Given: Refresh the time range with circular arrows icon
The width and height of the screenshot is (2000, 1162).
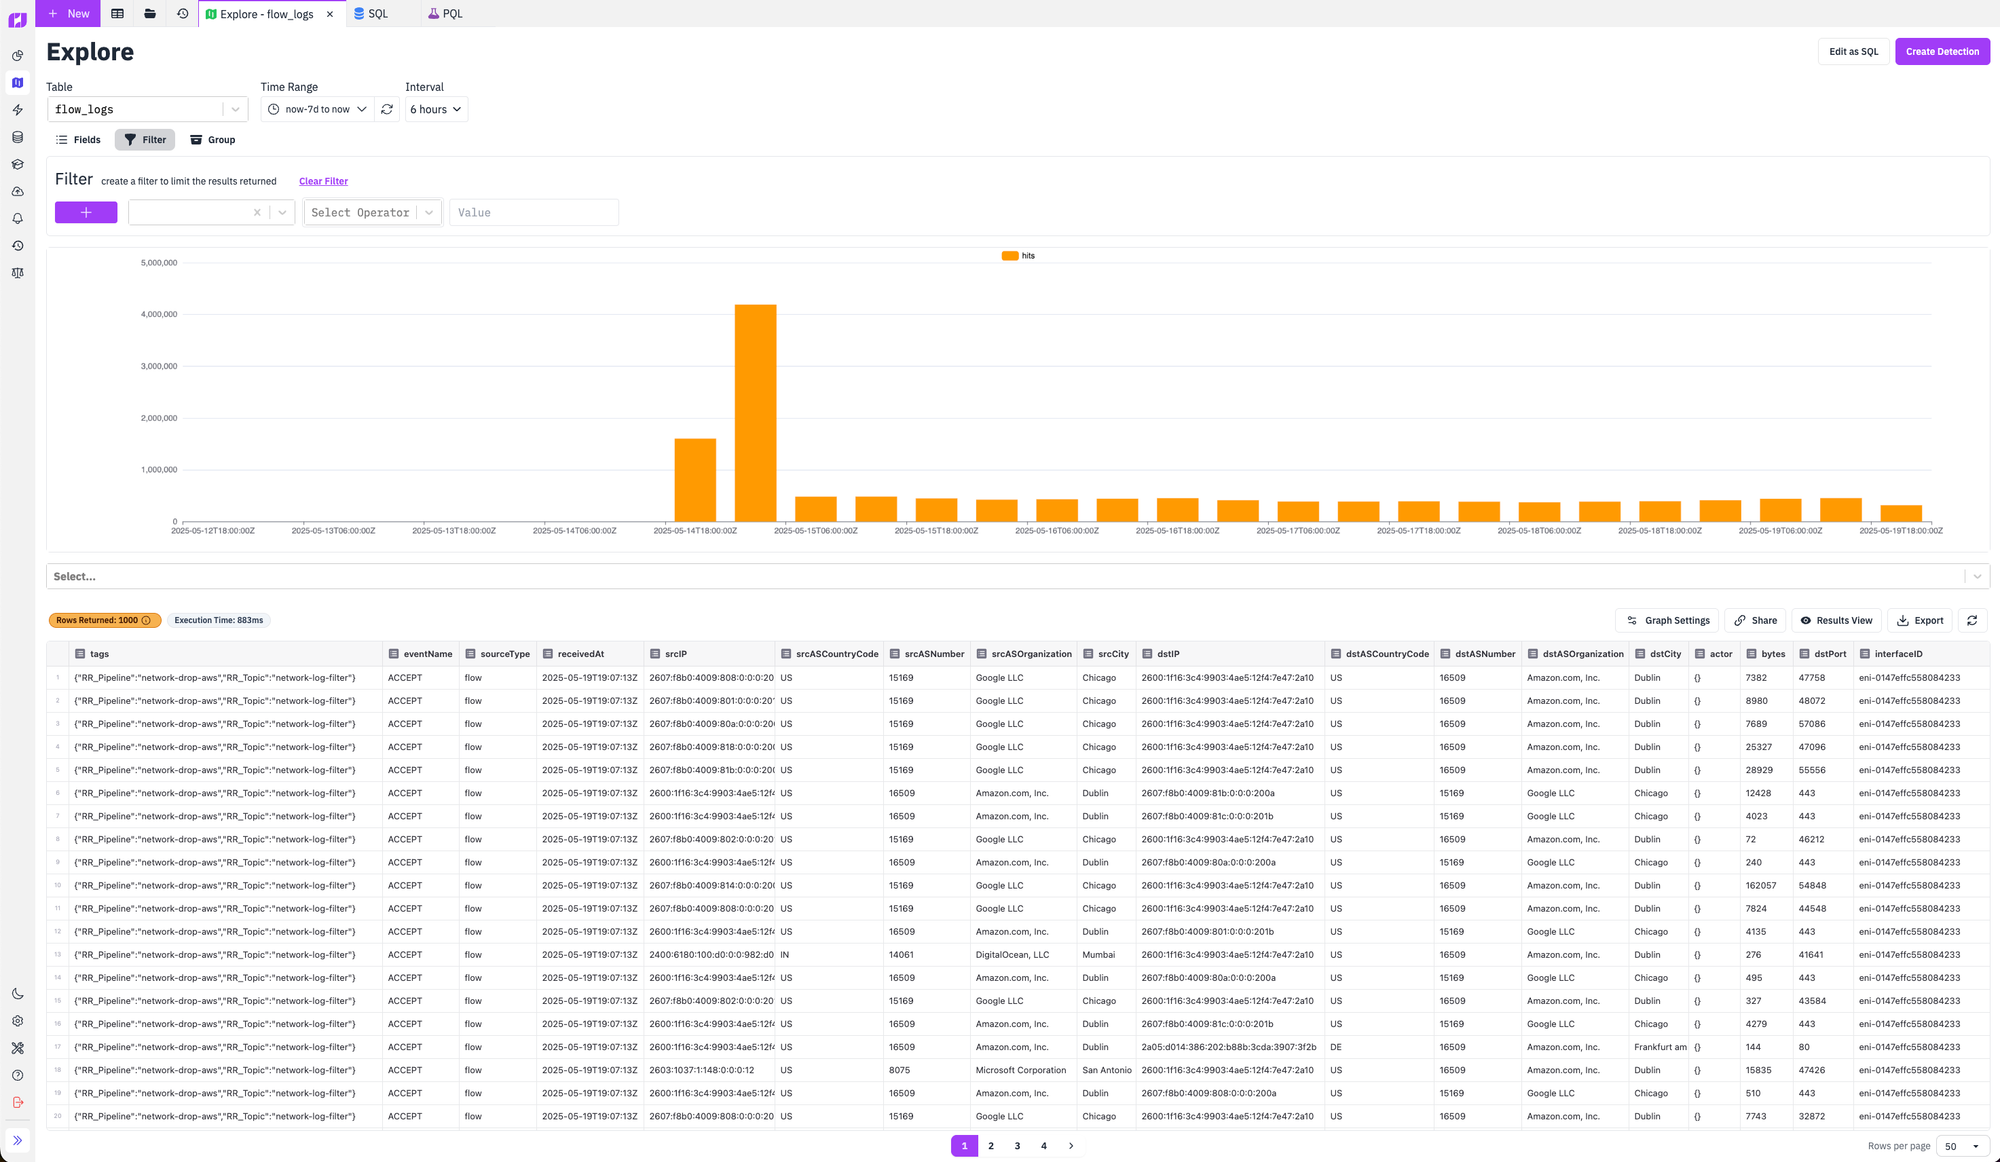Looking at the screenshot, I should [387, 110].
